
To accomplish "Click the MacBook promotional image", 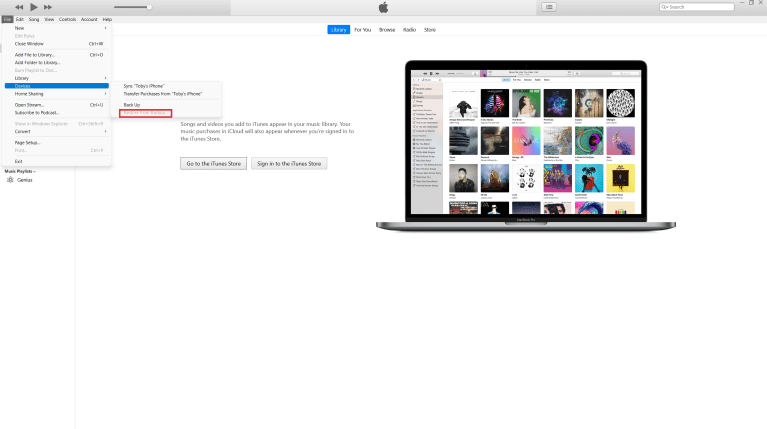I will pos(526,145).
